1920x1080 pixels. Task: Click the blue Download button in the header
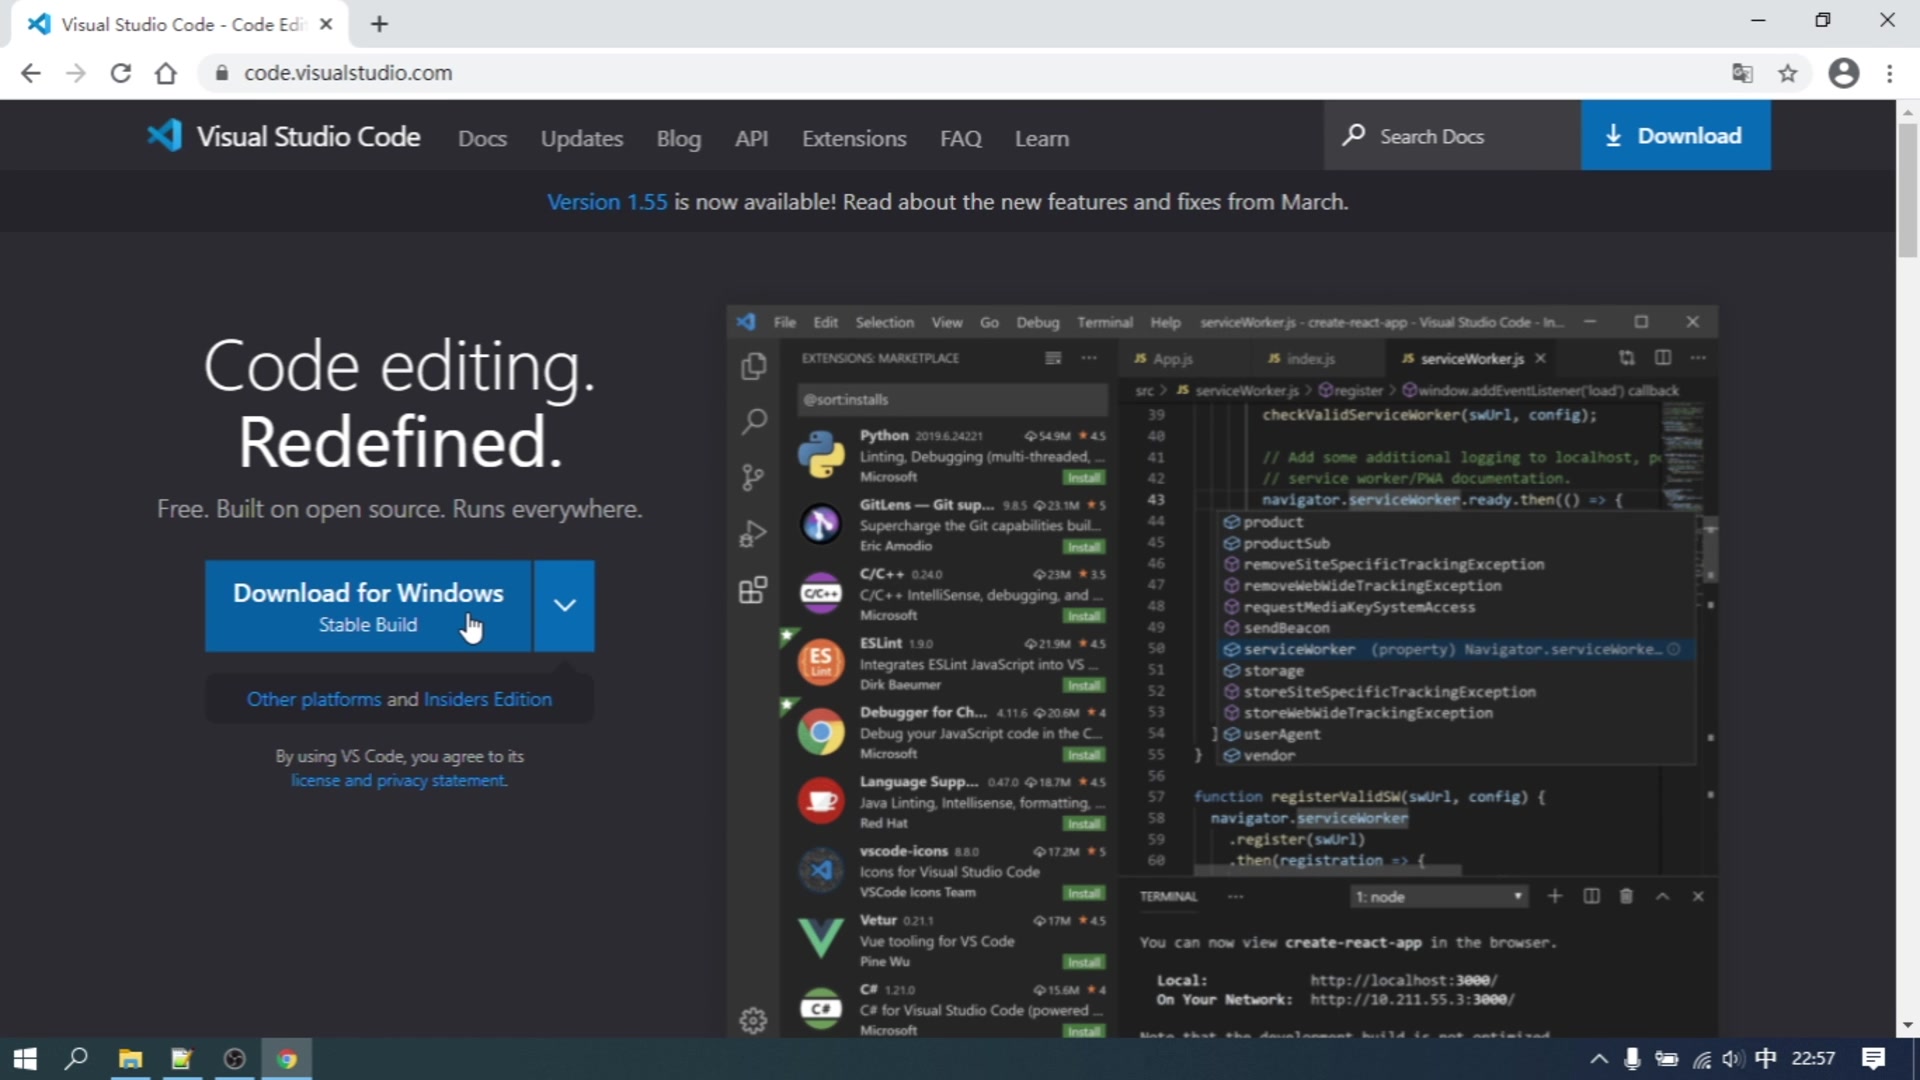tap(1675, 135)
